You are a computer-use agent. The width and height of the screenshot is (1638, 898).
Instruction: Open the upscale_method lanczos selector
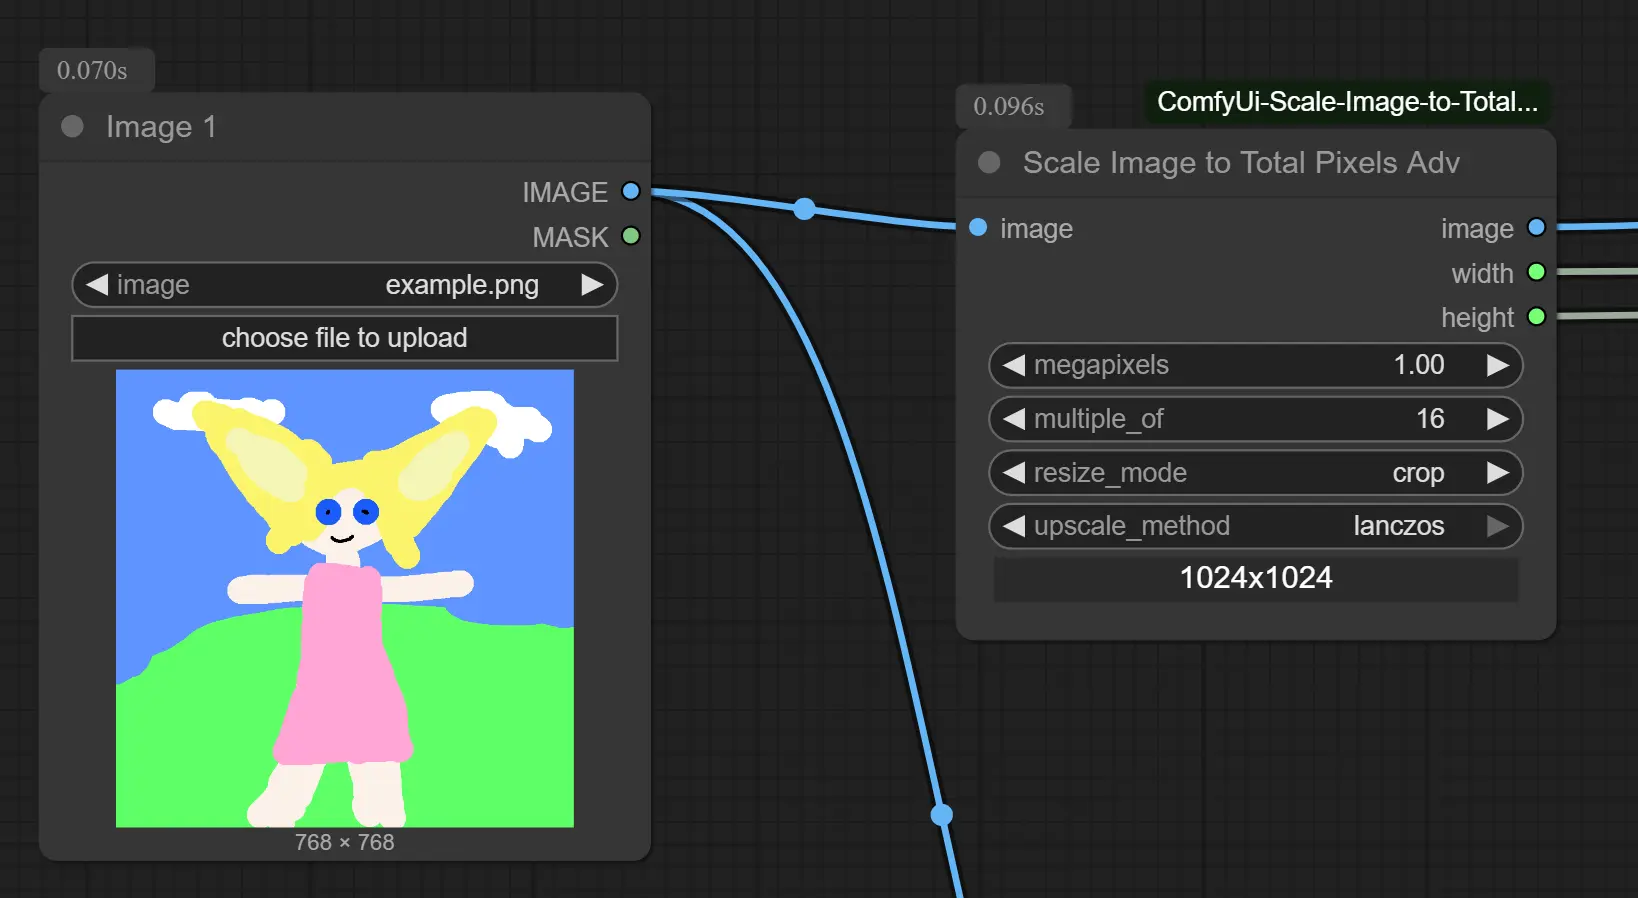[x=1255, y=526]
